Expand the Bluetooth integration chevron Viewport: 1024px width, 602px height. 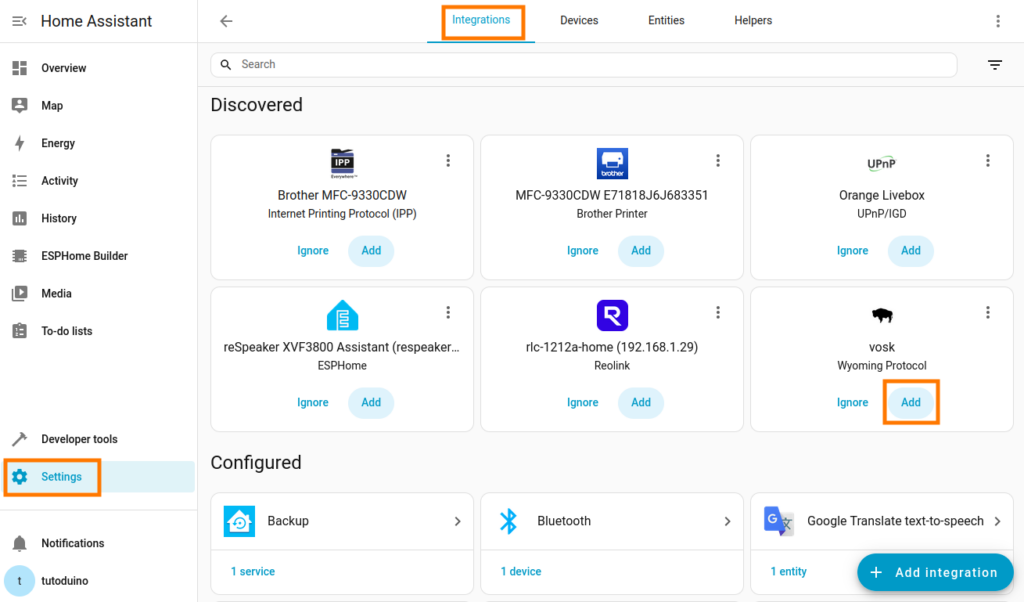(727, 521)
